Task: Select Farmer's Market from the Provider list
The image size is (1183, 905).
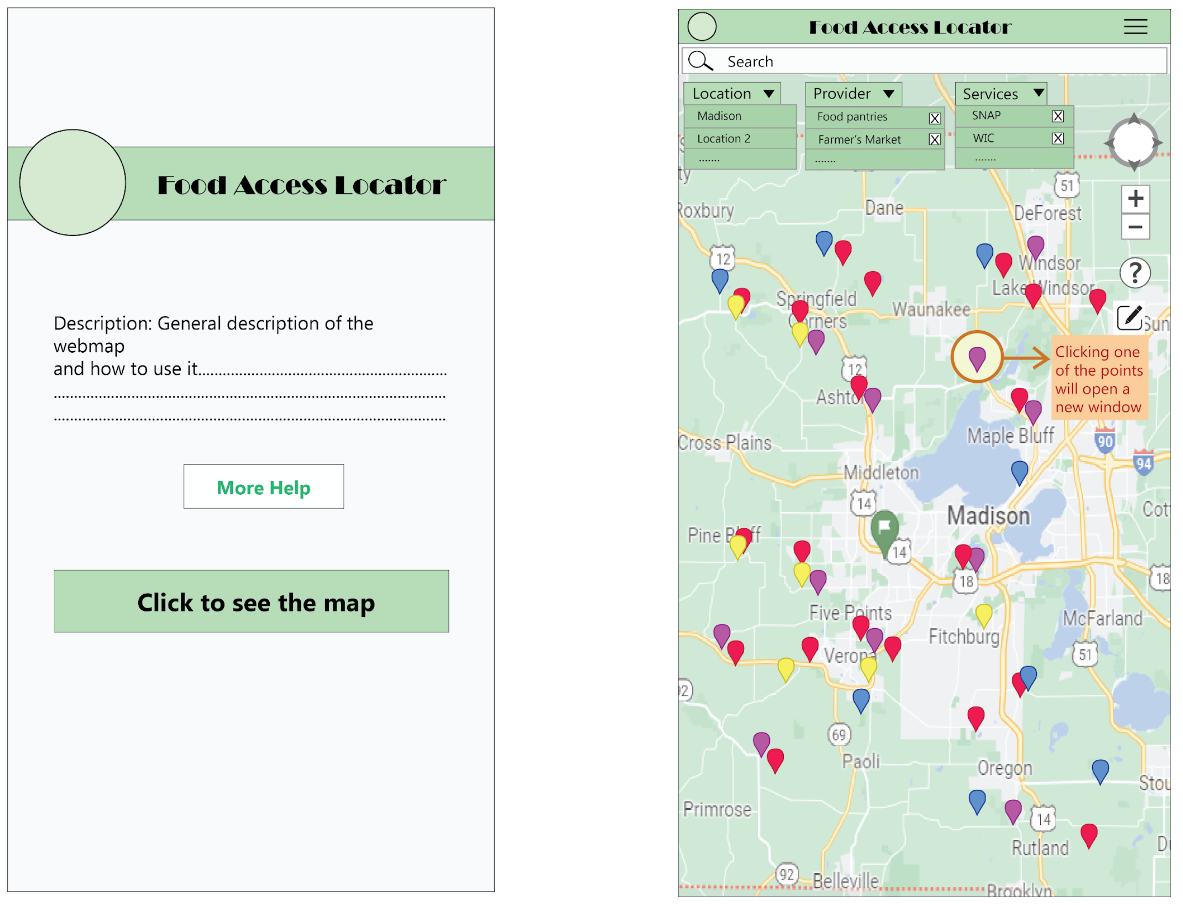Action: point(861,139)
